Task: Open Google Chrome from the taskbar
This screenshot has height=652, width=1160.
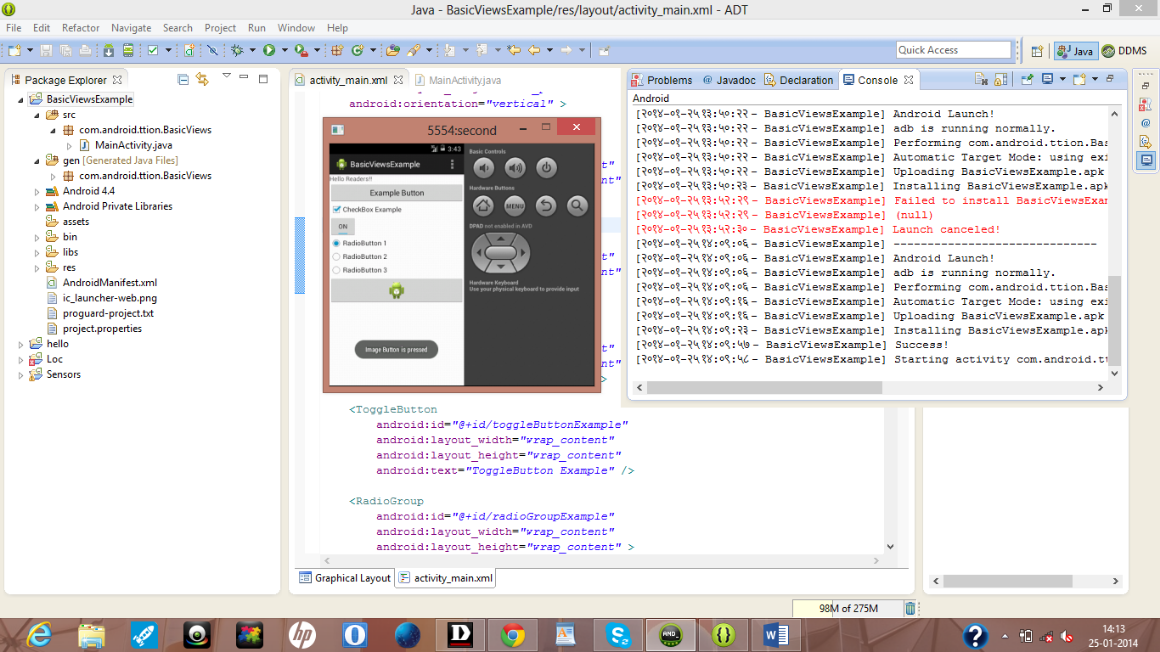Action: click(513, 635)
